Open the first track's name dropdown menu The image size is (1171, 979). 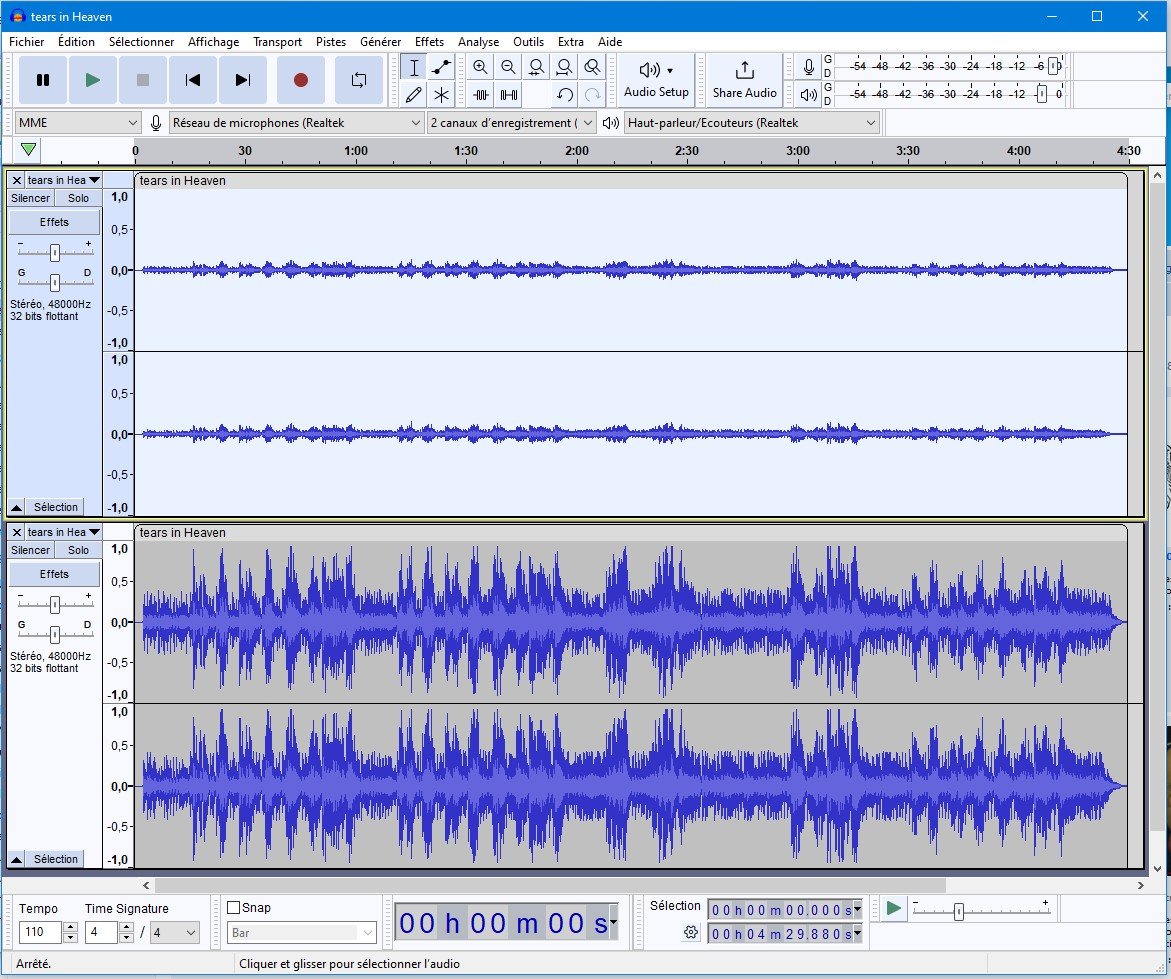[x=63, y=180]
